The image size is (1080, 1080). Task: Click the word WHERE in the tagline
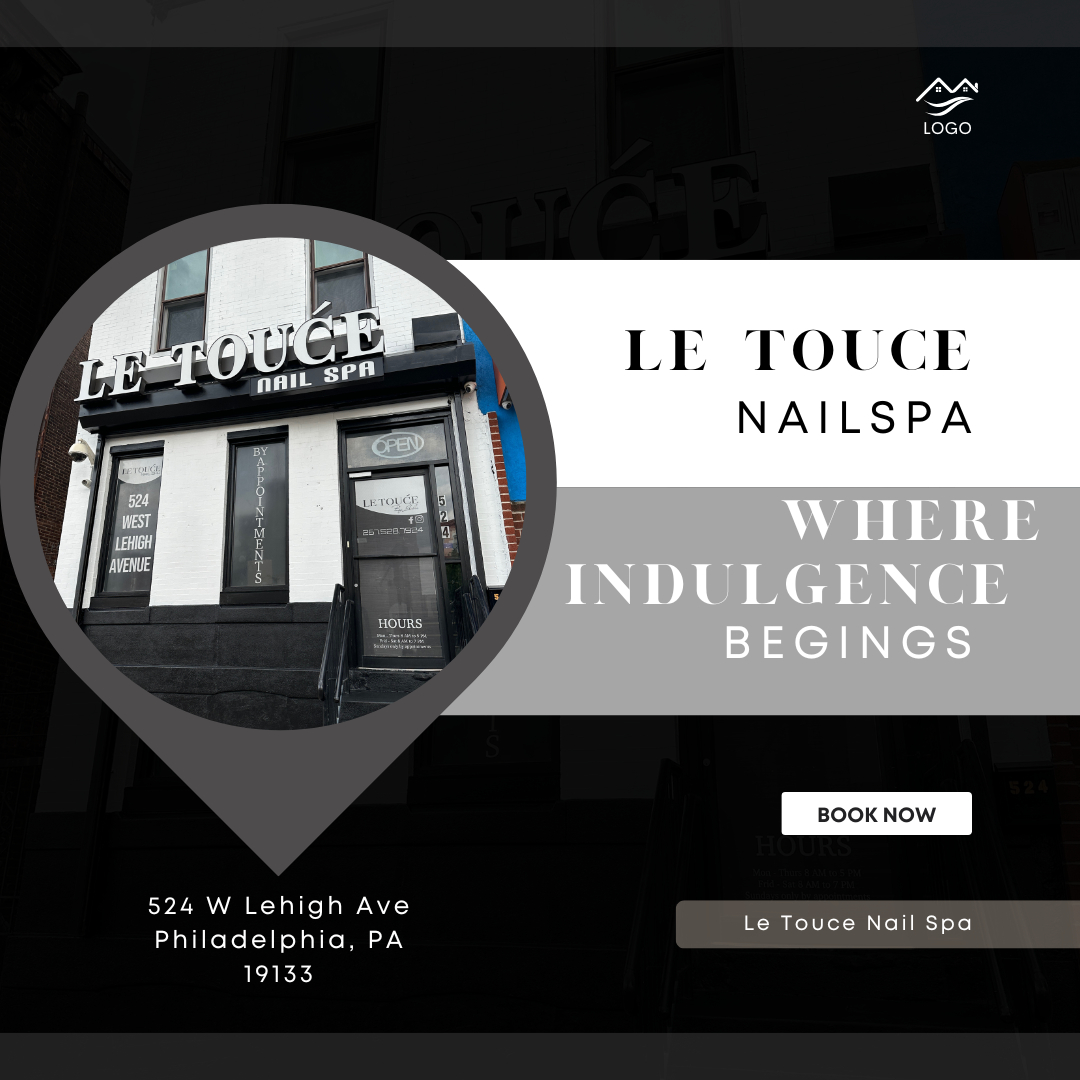click(x=911, y=520)
